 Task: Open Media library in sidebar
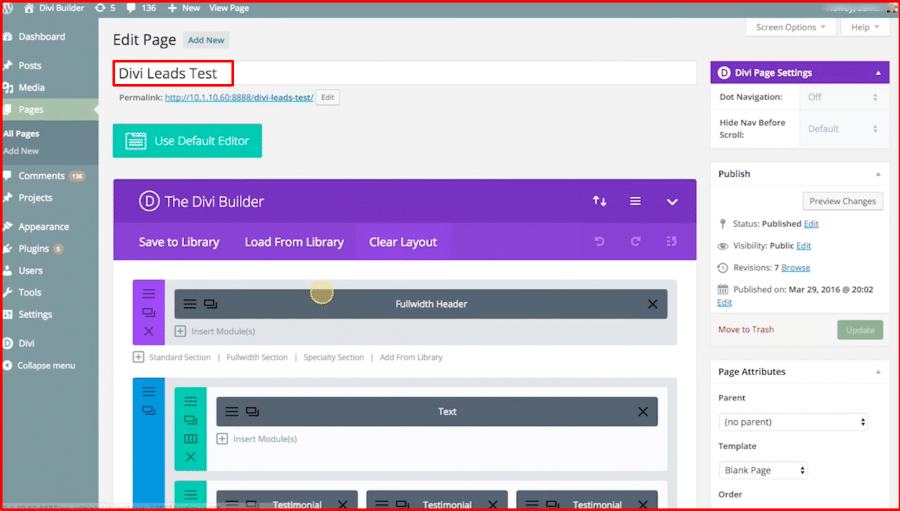tap(32, 87)
